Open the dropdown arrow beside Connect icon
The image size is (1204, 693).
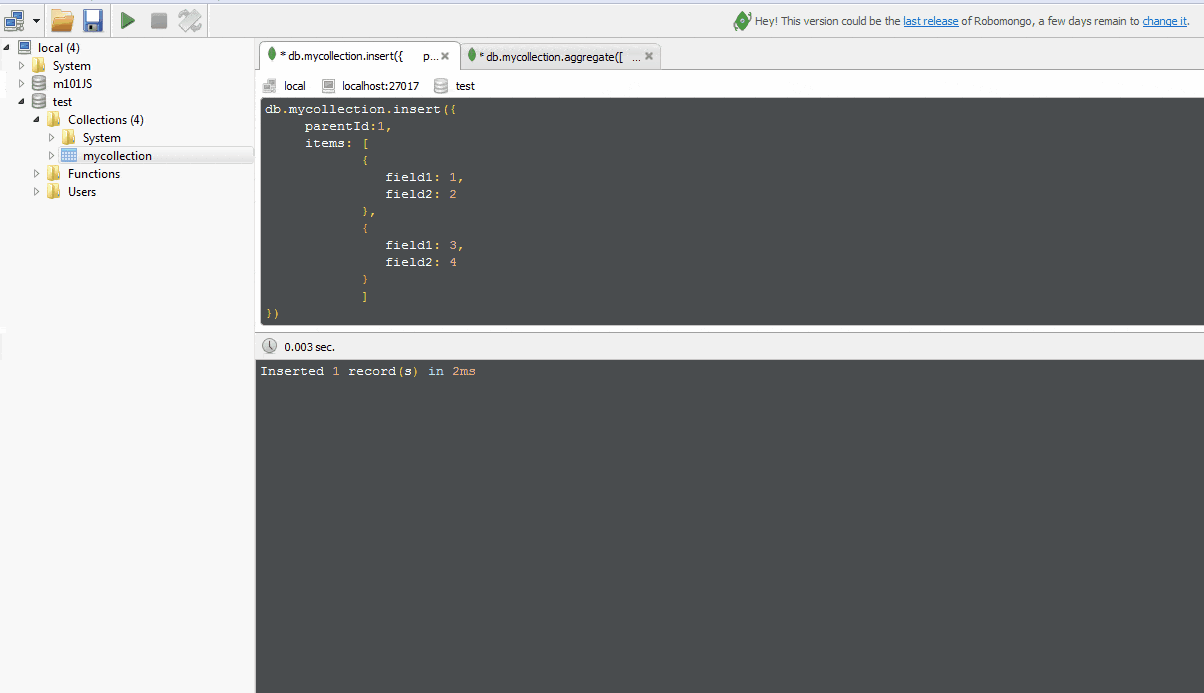point(37,21)
